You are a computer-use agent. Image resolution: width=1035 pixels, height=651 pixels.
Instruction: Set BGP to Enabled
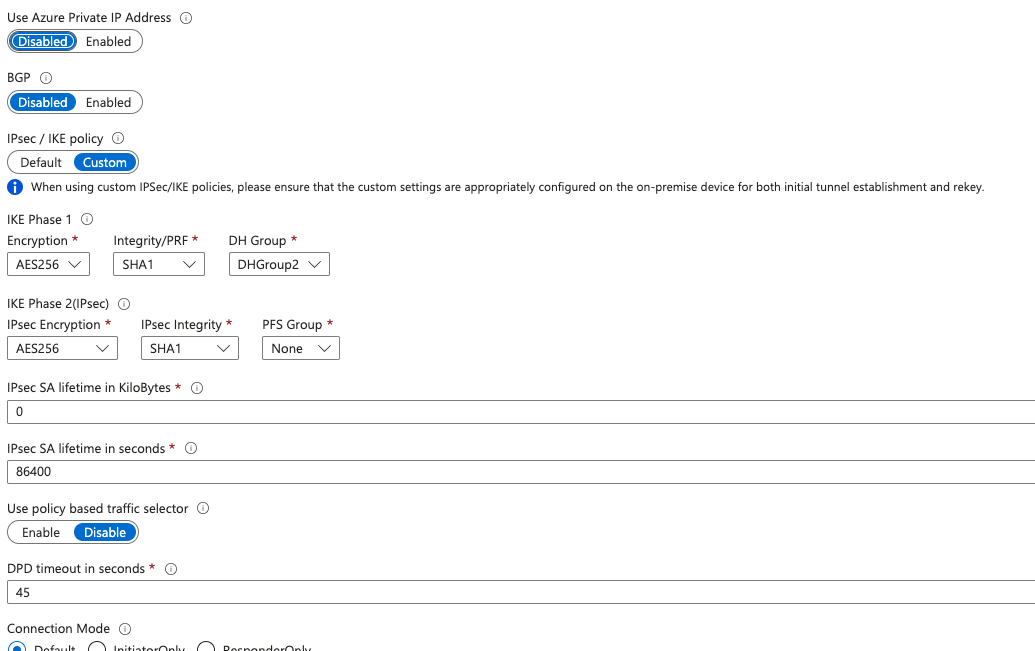108,102
